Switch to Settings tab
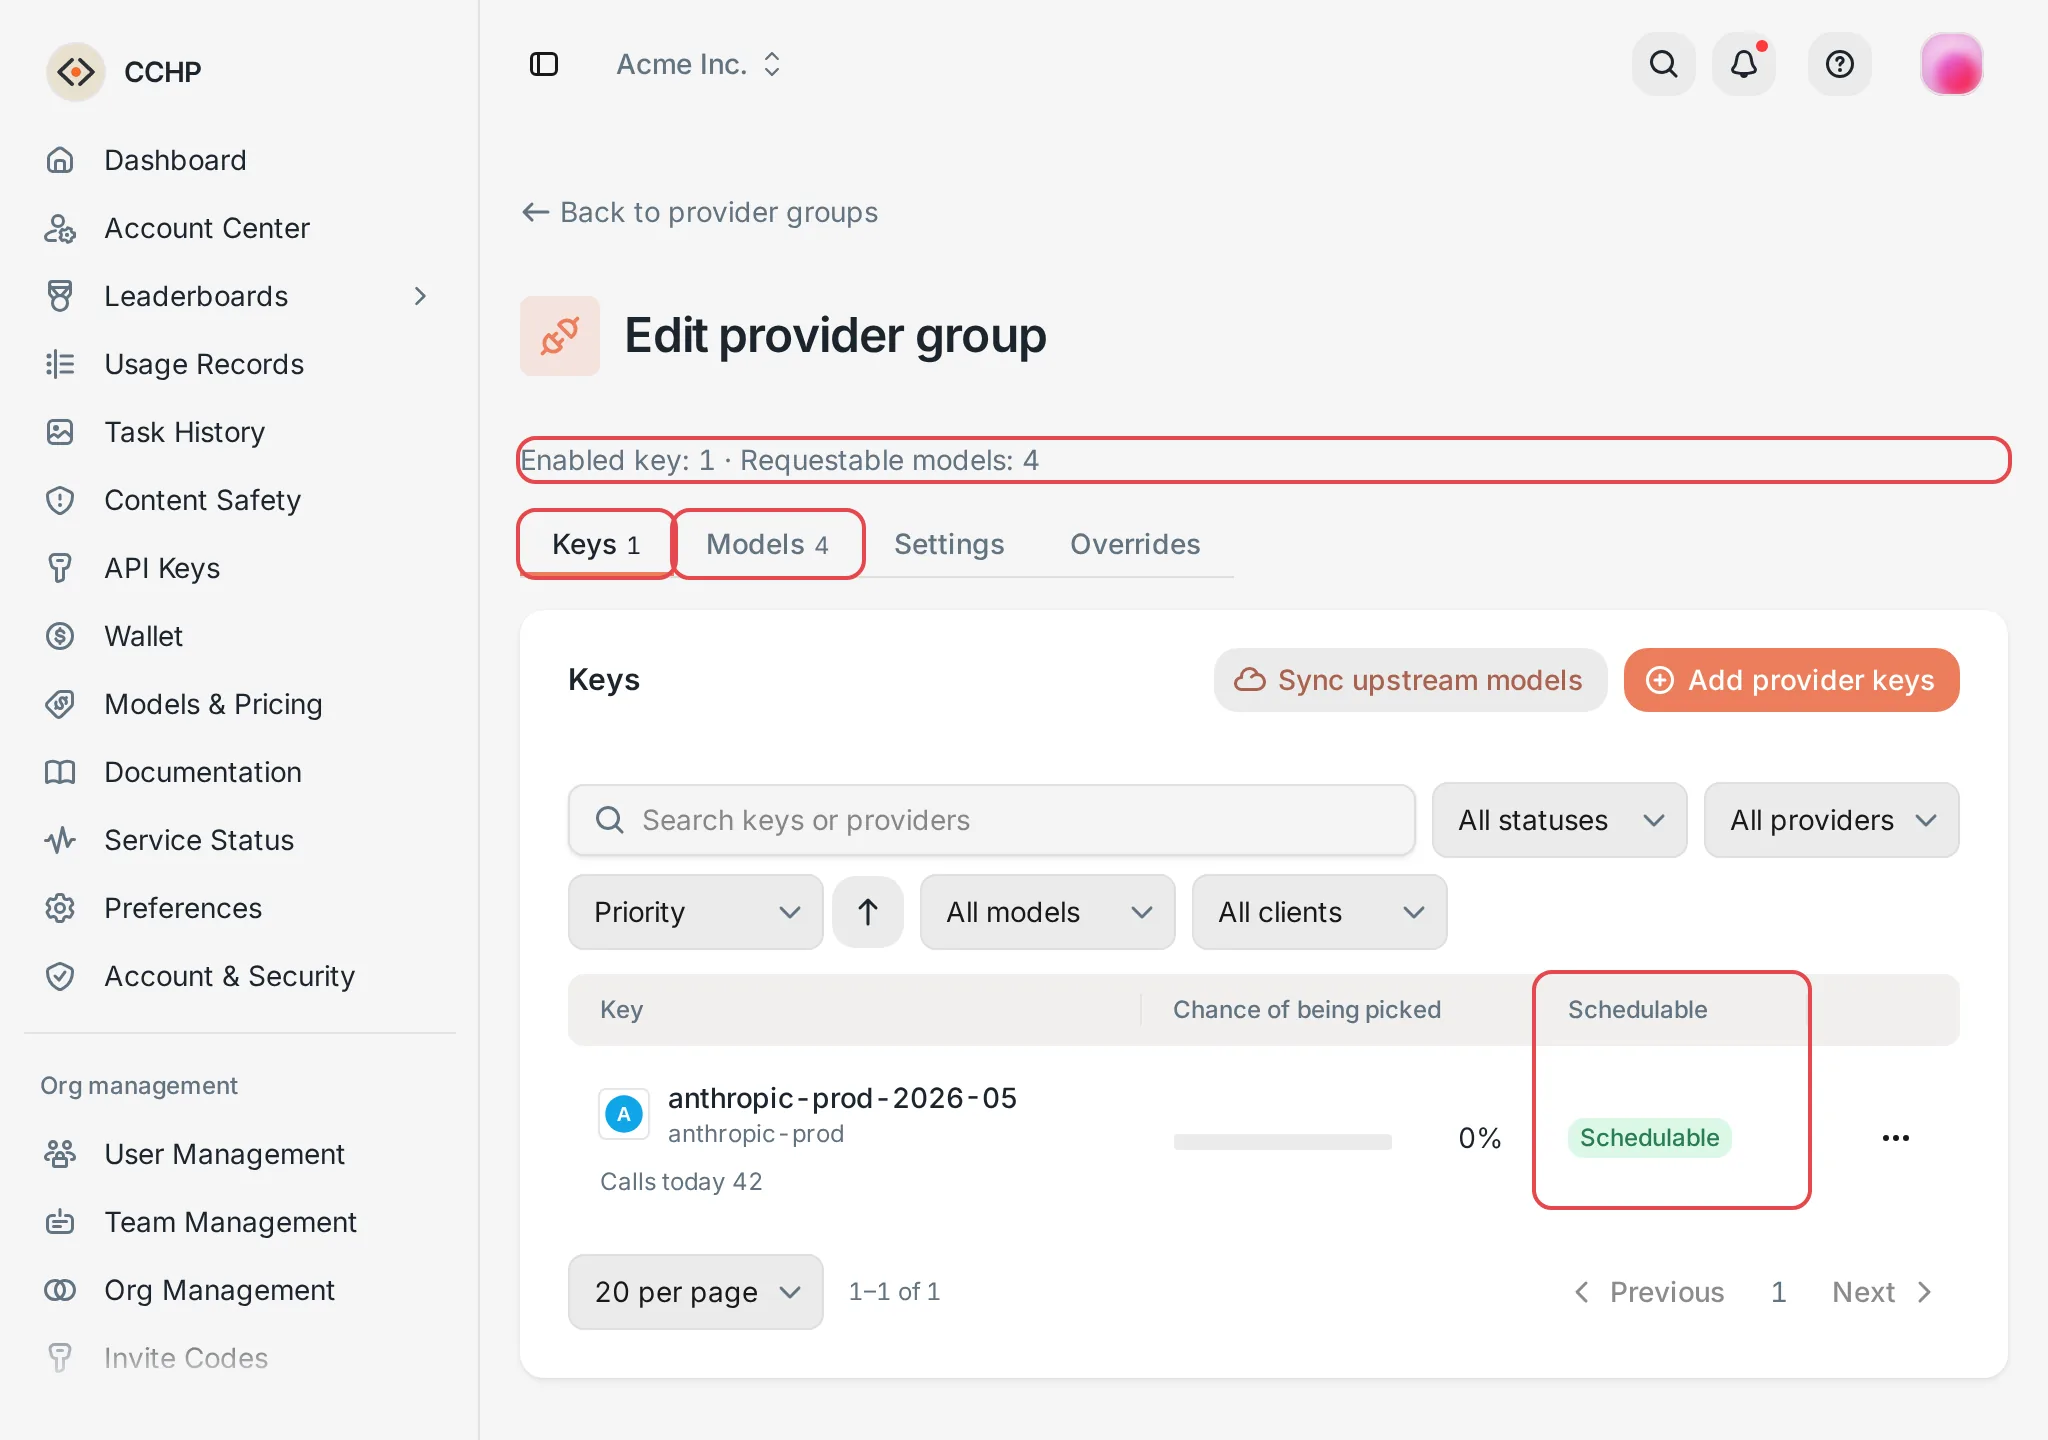The image size is (2048, 1440). (949, 544)
